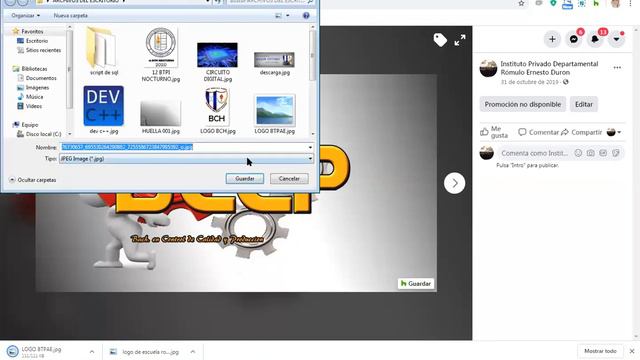Click the Editar button
640x360 pixels.
(584, 104)
